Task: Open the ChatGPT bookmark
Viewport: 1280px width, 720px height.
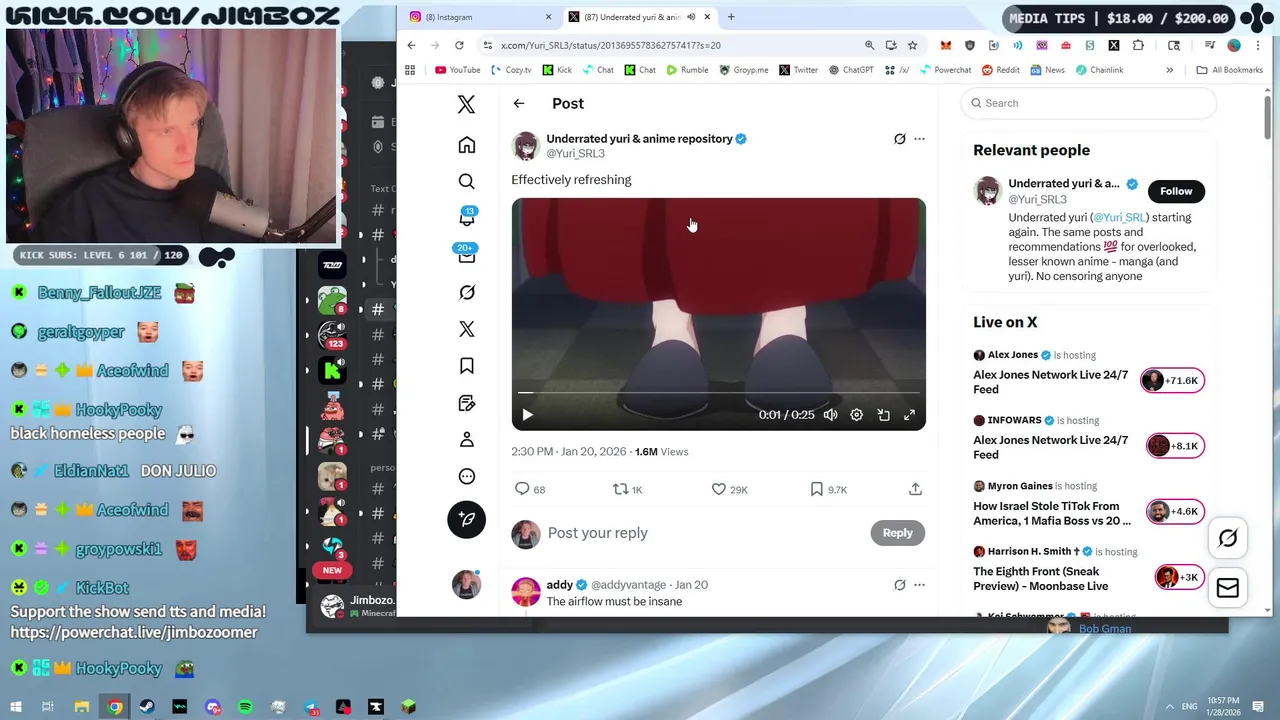Action: pos(851,70)
